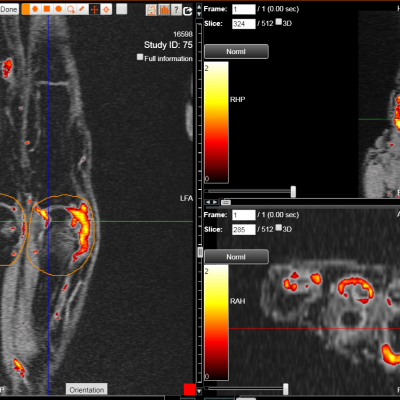
Task: Open the colorful atlas overlay icon
Action: click(x=151, y=10)
